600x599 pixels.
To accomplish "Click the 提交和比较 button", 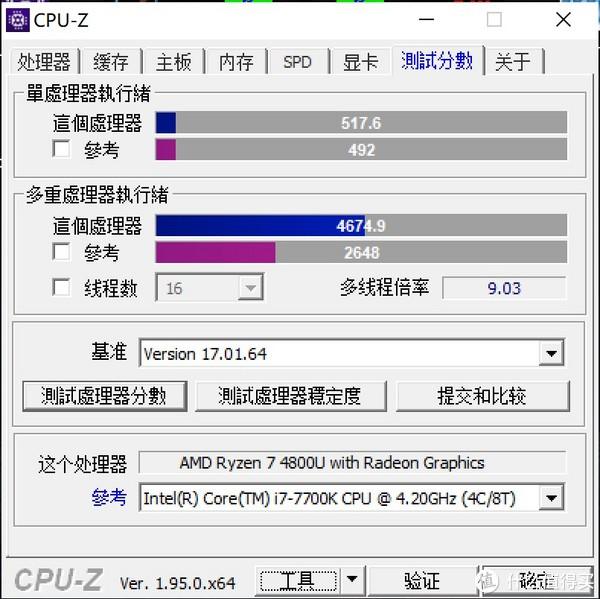I will (x=483, y=396).
